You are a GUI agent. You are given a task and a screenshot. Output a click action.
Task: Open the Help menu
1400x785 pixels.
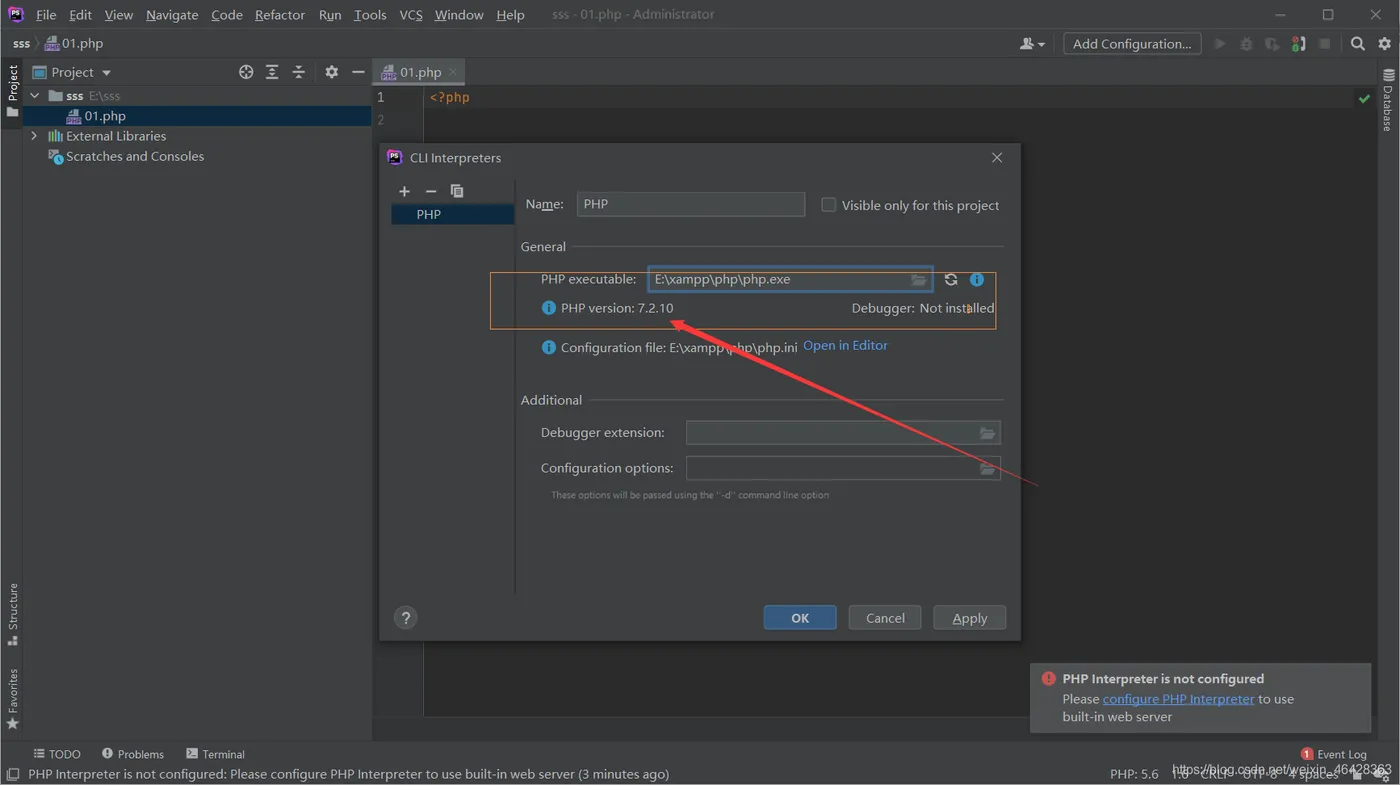pos(510,15)
